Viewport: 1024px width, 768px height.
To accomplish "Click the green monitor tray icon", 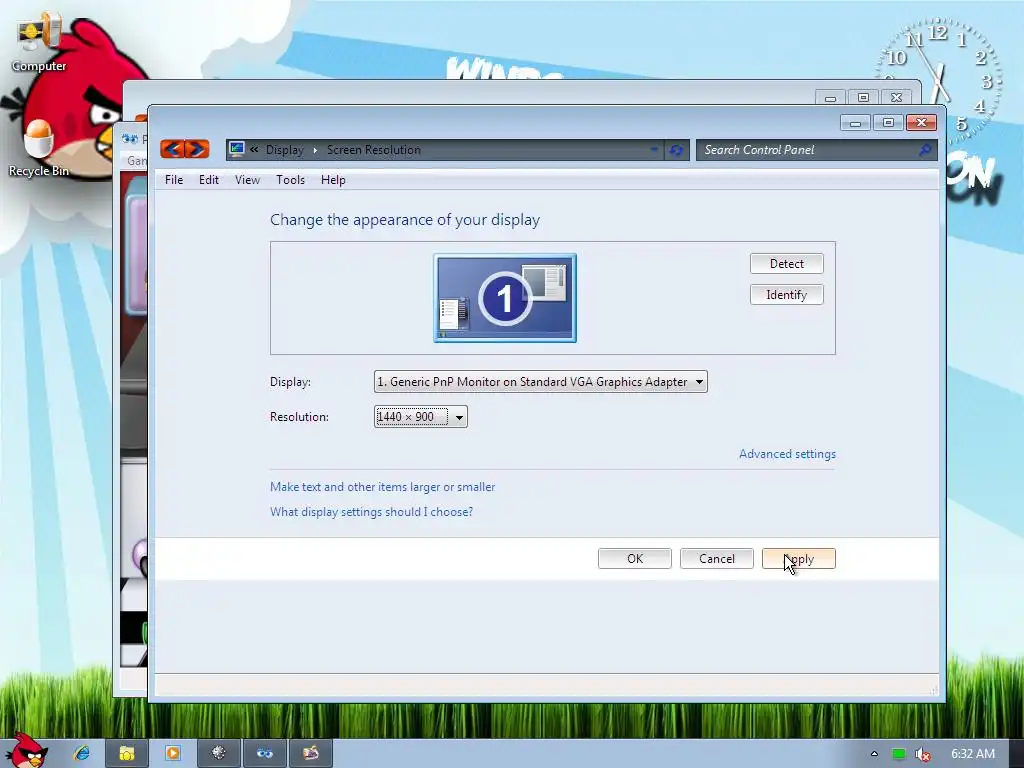I will pos(899,754).
